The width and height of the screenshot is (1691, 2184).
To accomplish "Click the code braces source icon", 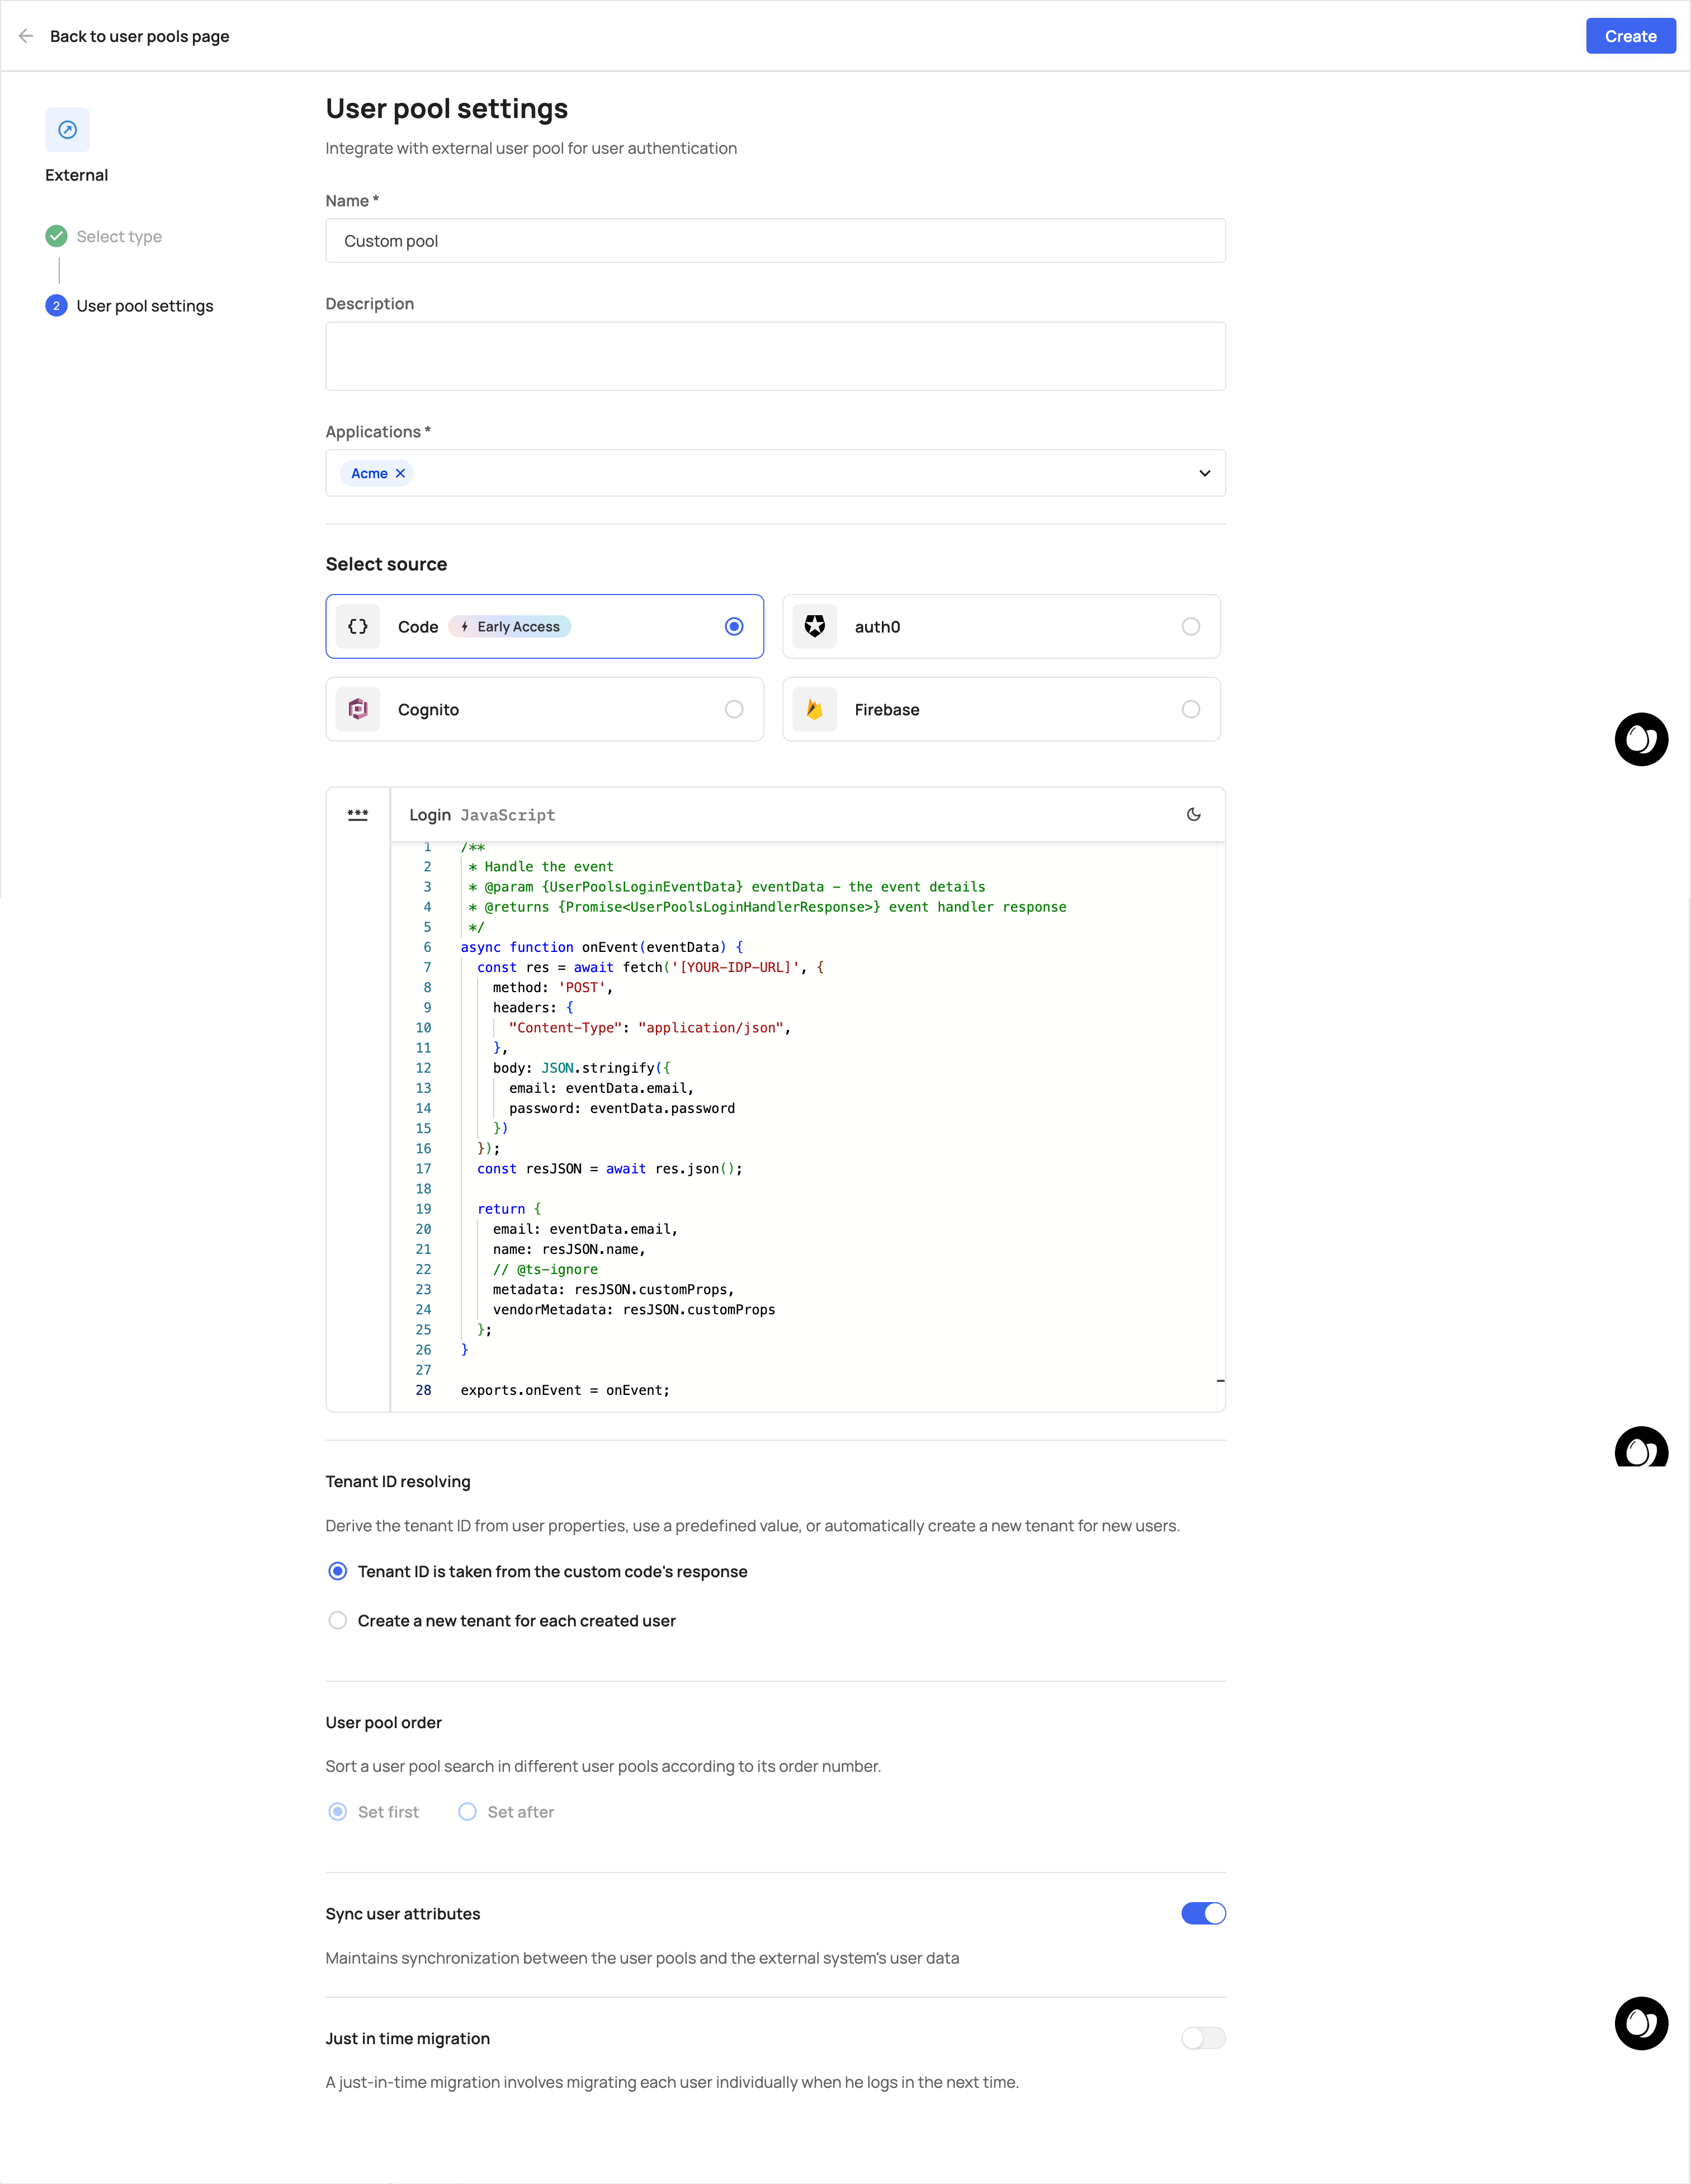I will coord(358,627).
